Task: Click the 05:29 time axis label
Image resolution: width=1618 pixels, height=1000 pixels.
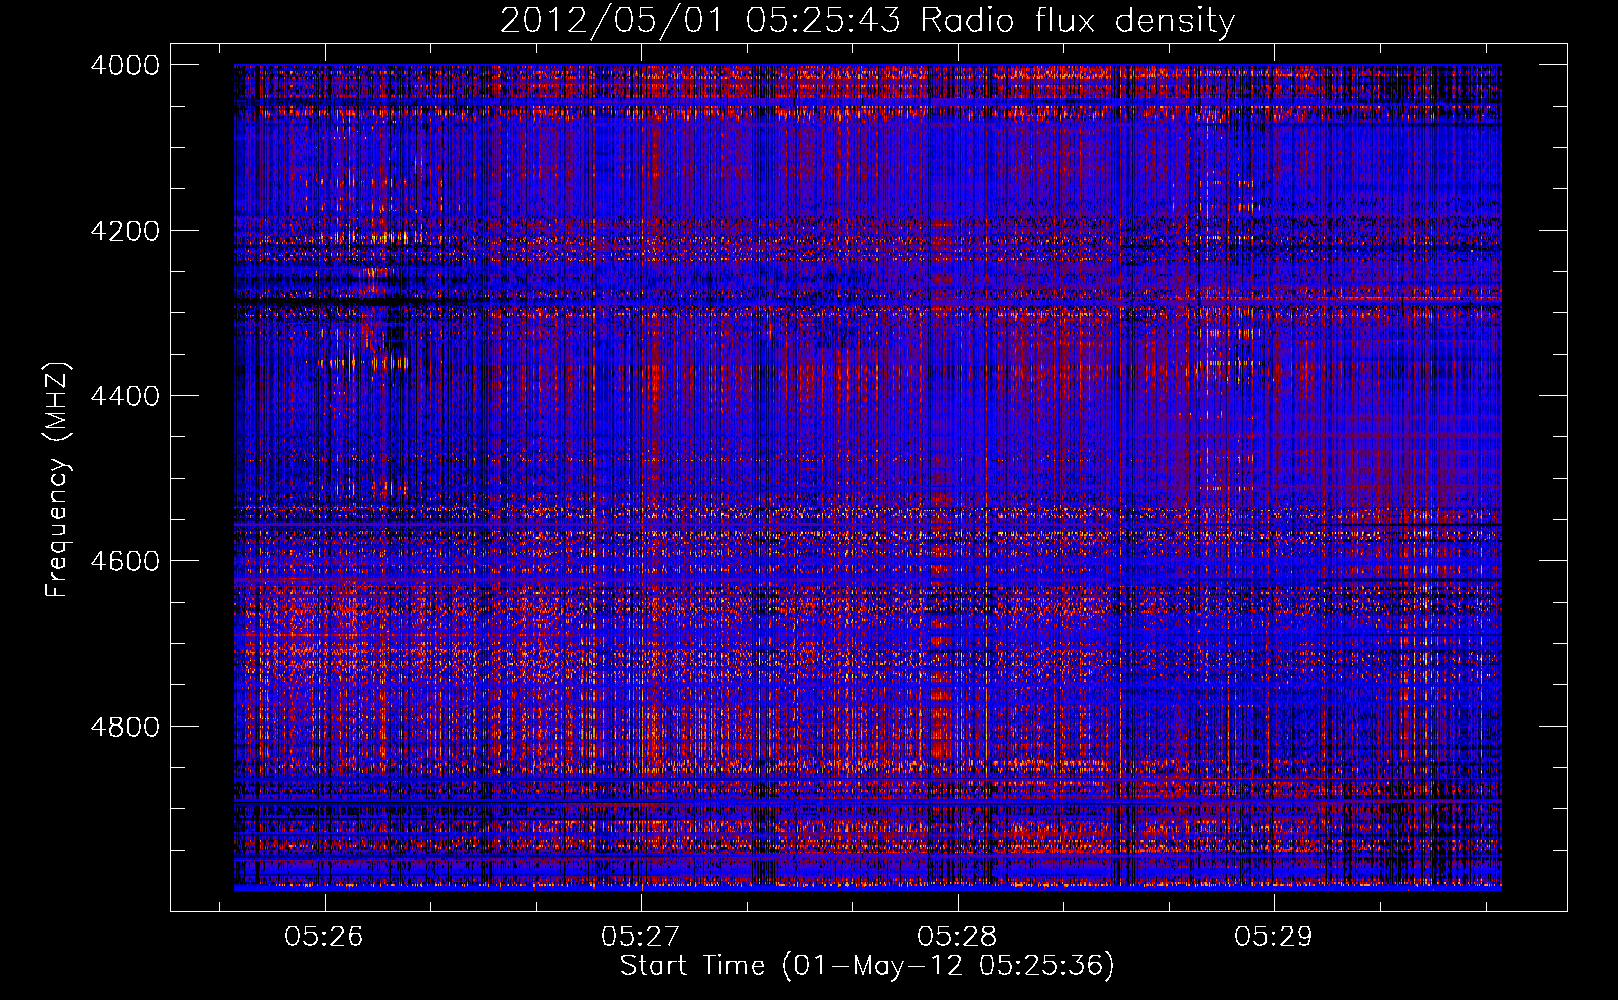Action: pos(1273,936)
